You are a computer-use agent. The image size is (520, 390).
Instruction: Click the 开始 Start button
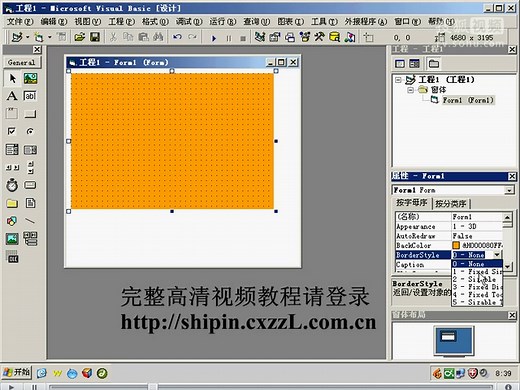[x=17, y=372]
